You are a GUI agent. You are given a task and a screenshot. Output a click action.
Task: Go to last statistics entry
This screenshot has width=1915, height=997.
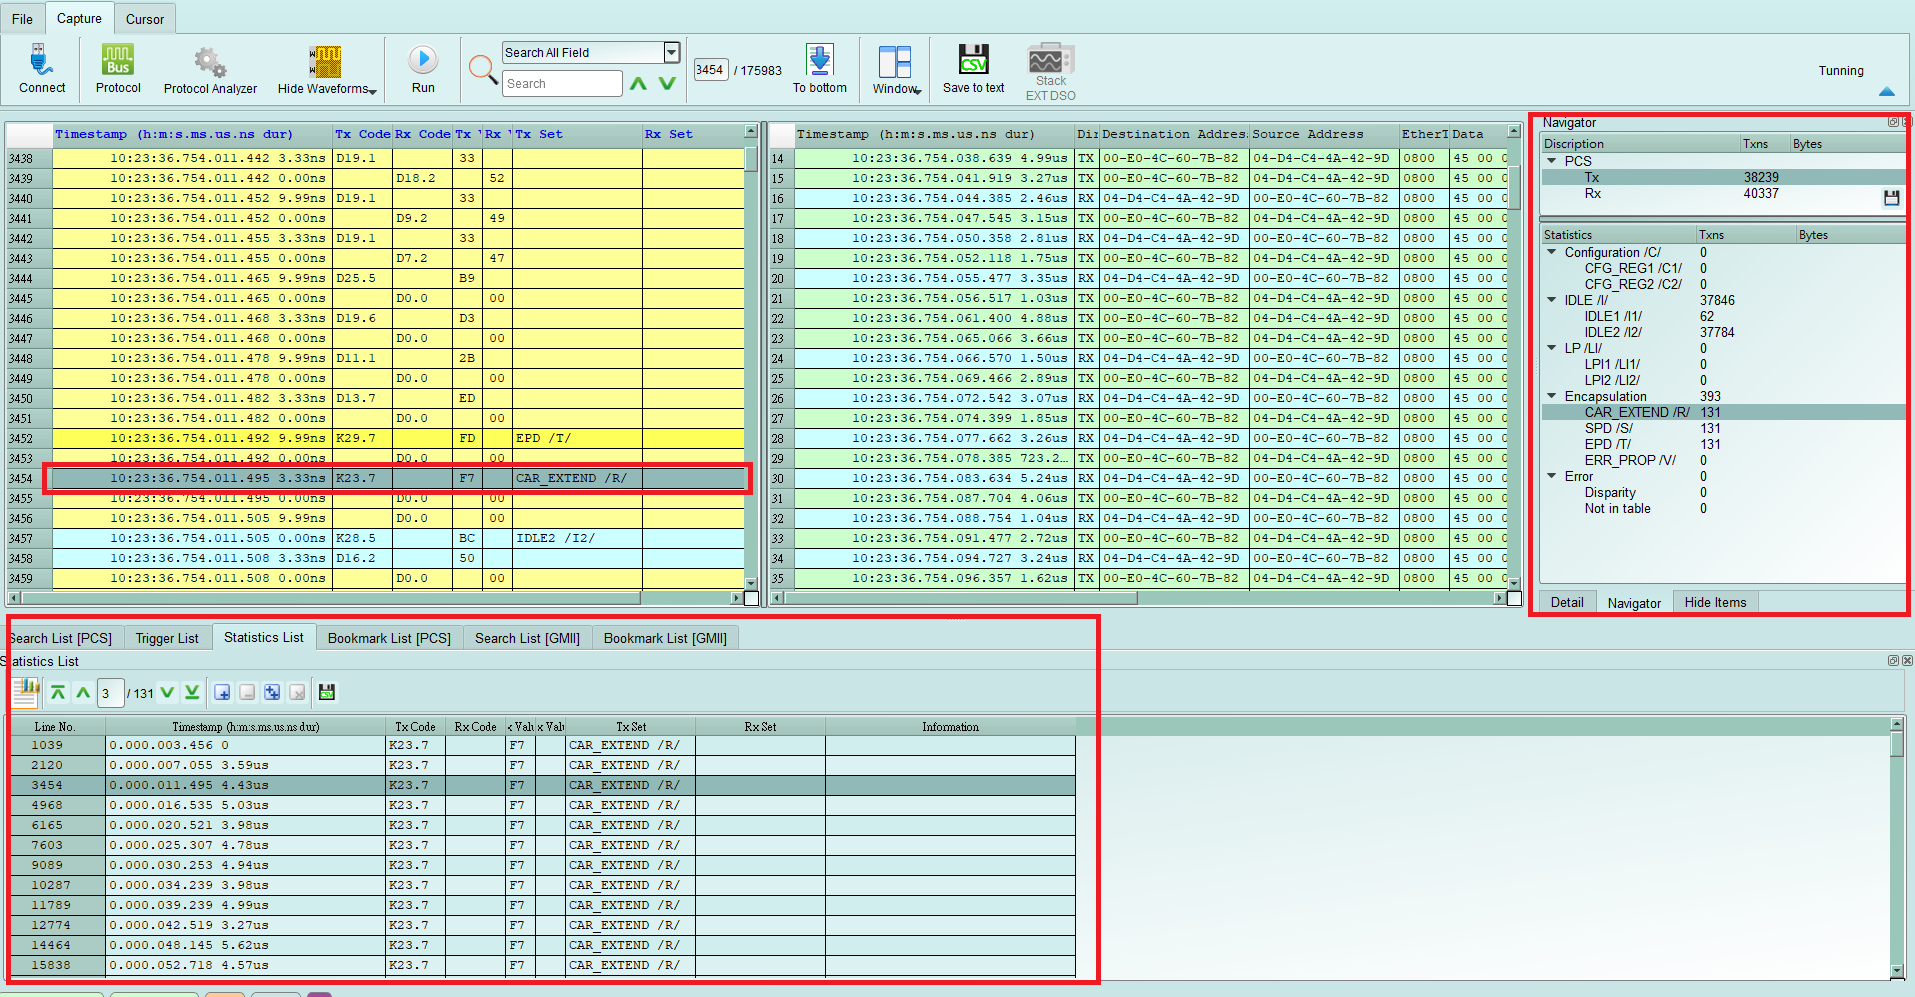192,692
